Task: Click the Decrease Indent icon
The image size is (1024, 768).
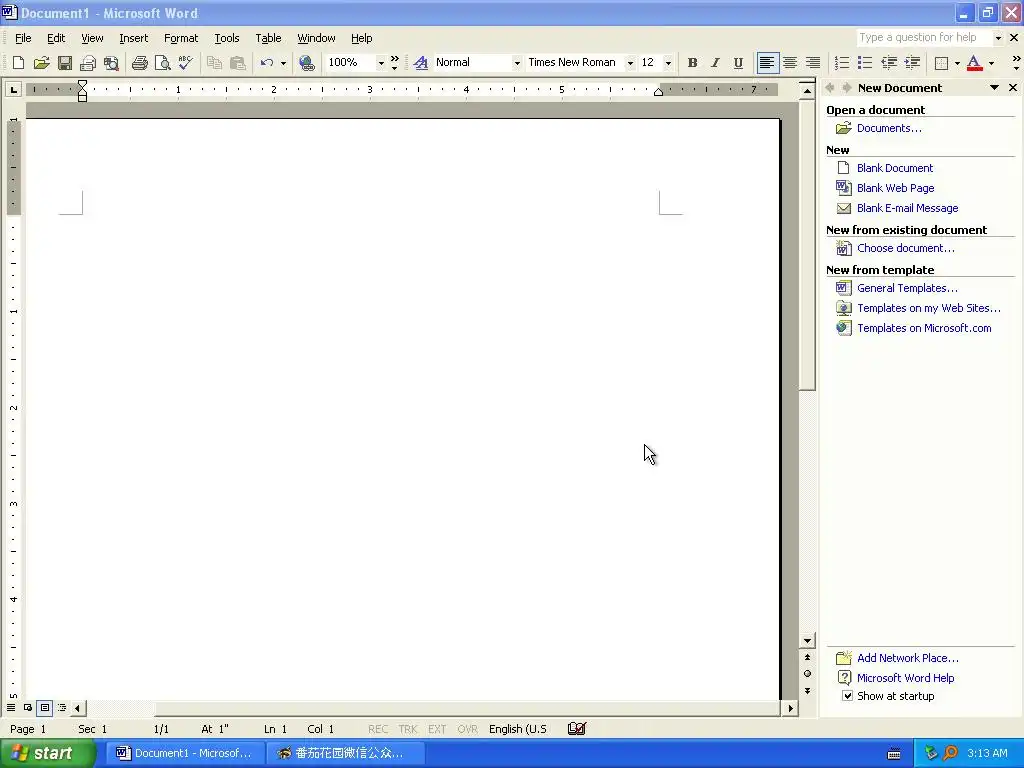Action: pyautogui.click(x=889, y=63)
